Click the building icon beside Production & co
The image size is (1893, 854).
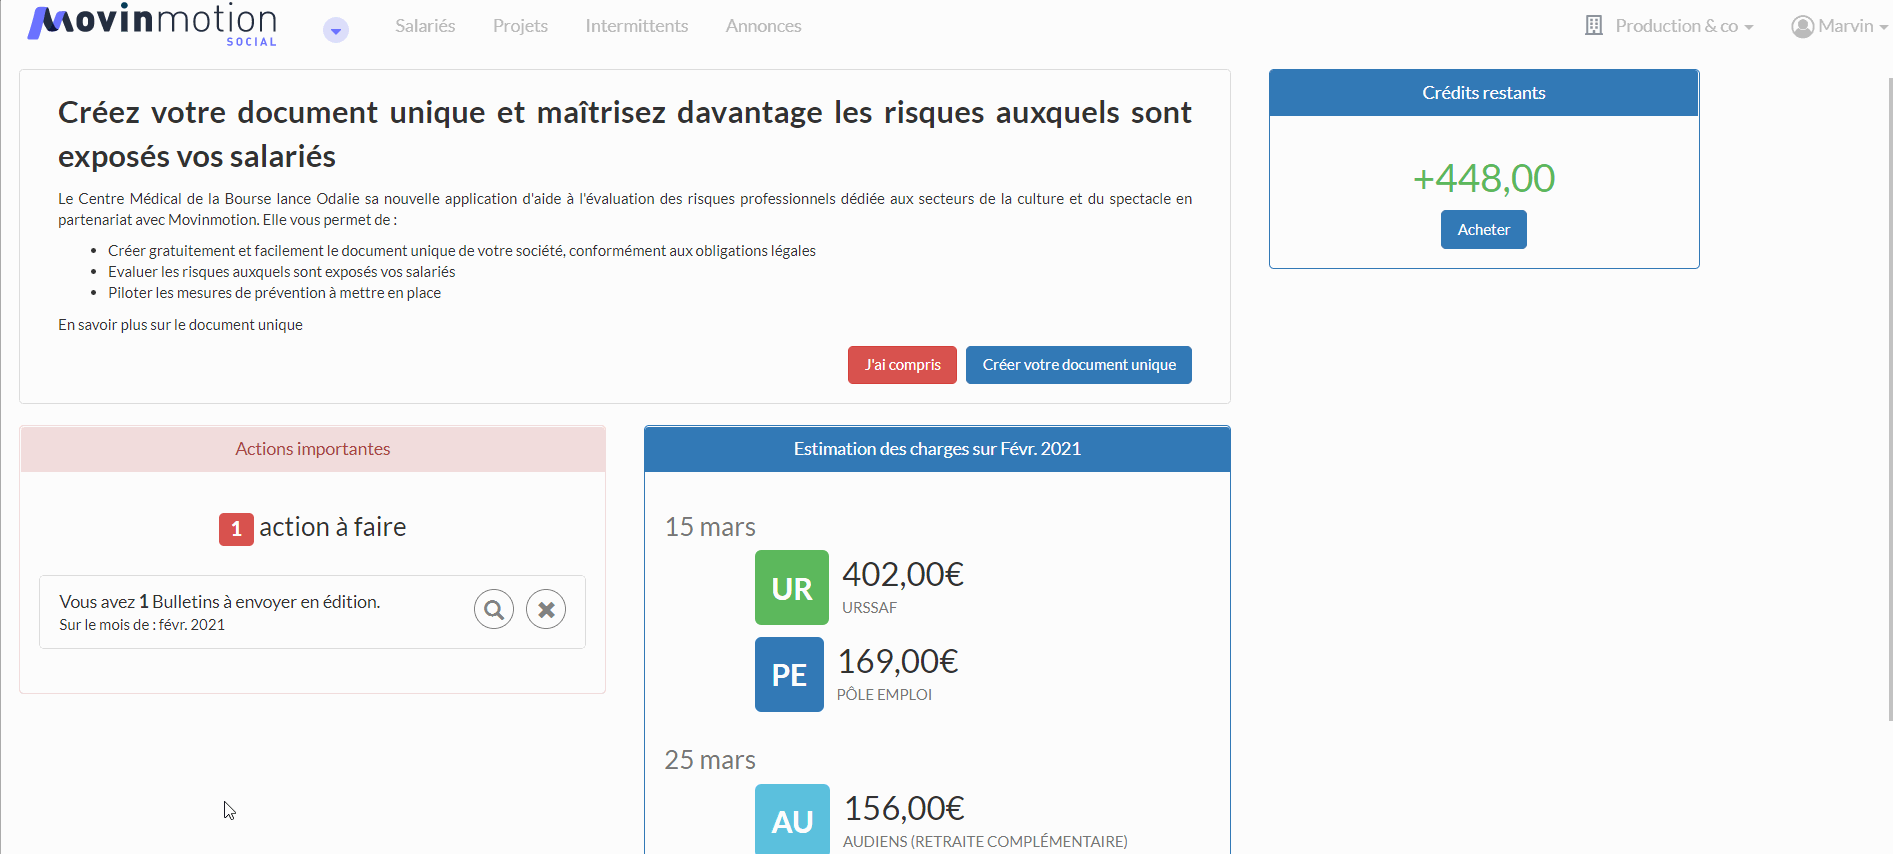(x=1594, y=26)
